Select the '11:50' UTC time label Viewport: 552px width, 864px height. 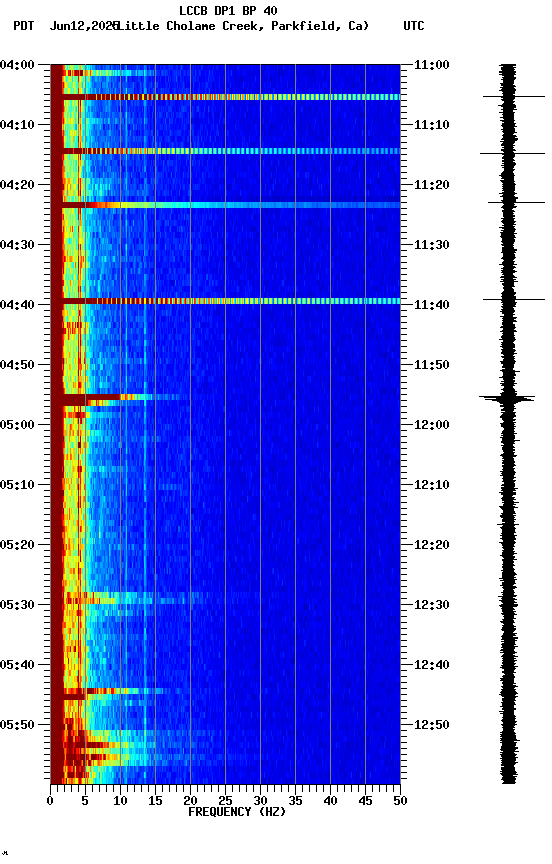click(x=432, y=365)
